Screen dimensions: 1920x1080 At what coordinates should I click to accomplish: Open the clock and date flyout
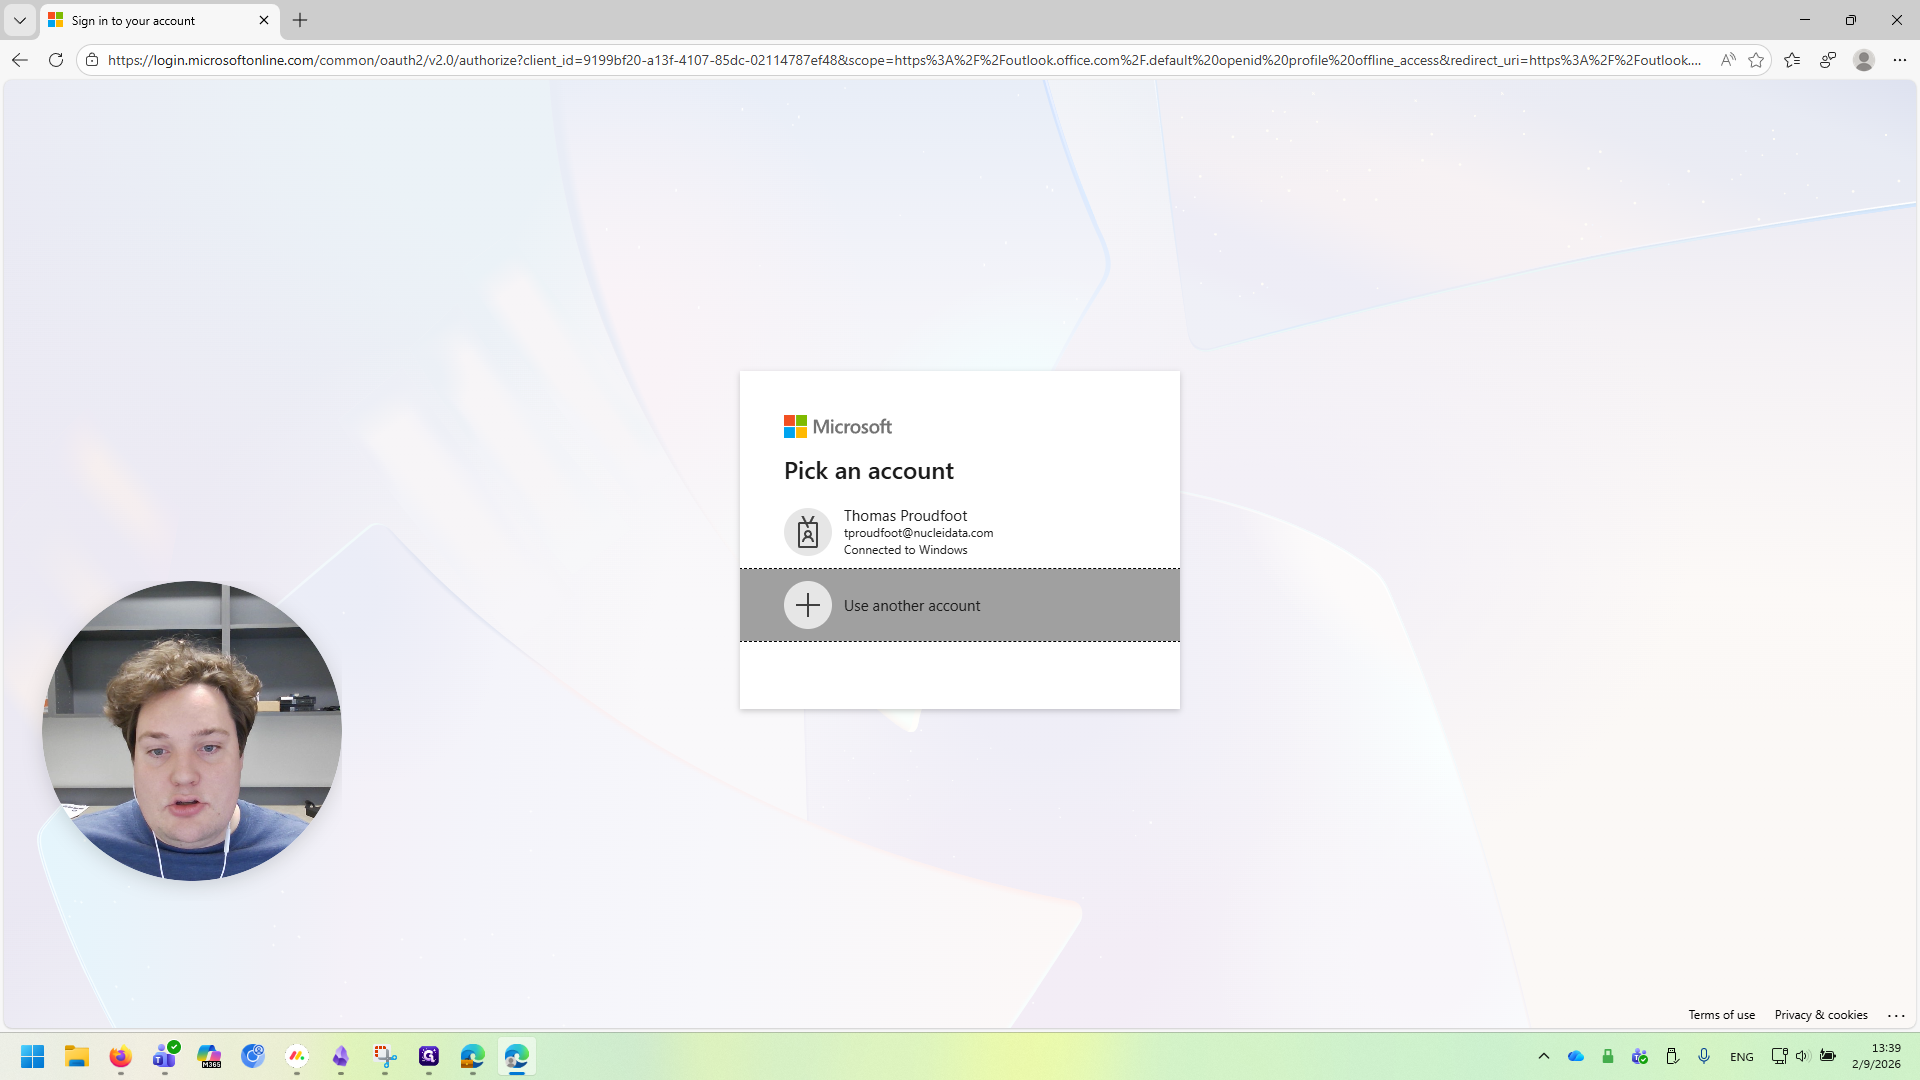click(1876, 1056)
